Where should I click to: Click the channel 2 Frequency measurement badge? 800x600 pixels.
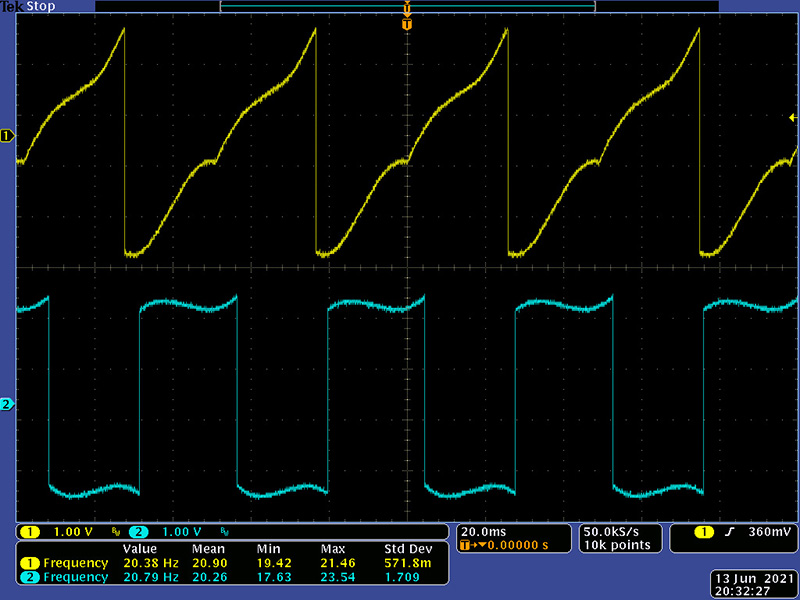(30, 577)
